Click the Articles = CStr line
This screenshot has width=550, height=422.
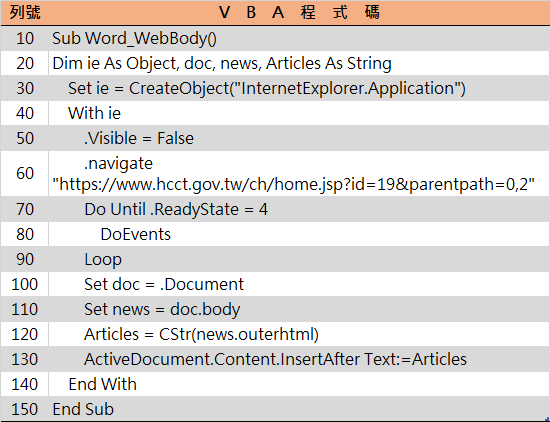click(x=201, y=334)
